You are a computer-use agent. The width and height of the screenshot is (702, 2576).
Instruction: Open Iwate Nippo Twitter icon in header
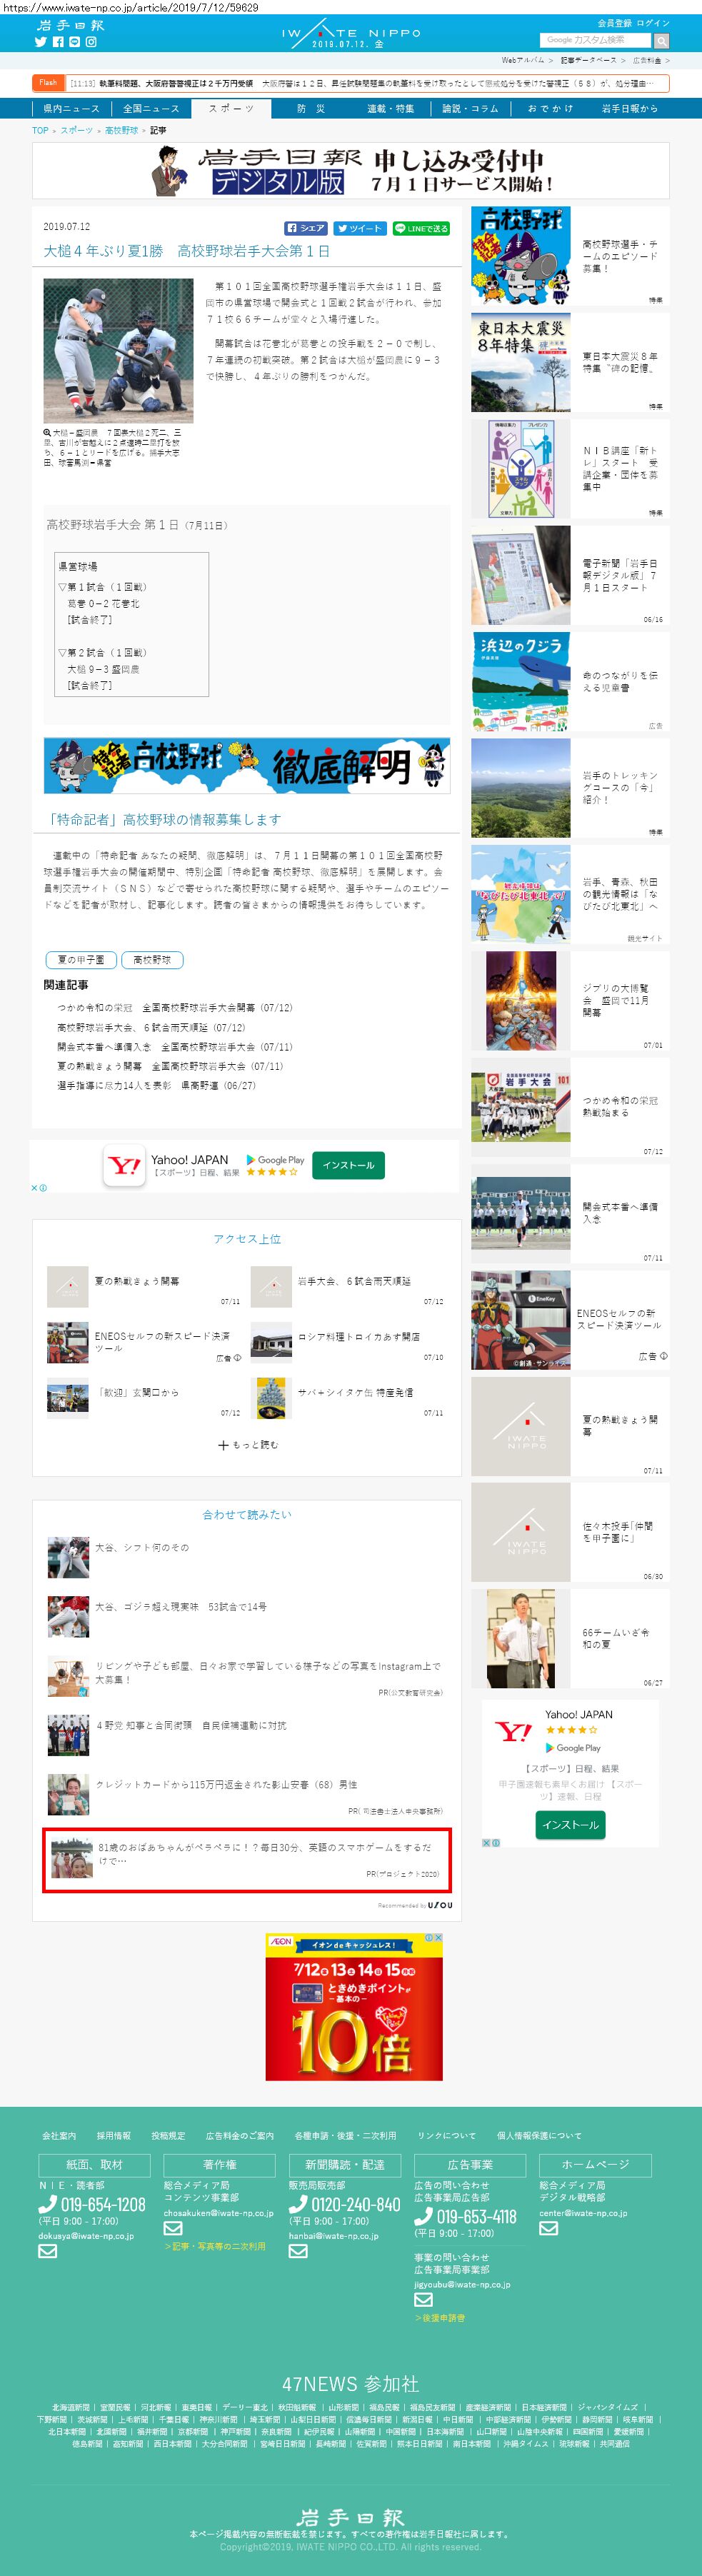[x=41, y=42]
